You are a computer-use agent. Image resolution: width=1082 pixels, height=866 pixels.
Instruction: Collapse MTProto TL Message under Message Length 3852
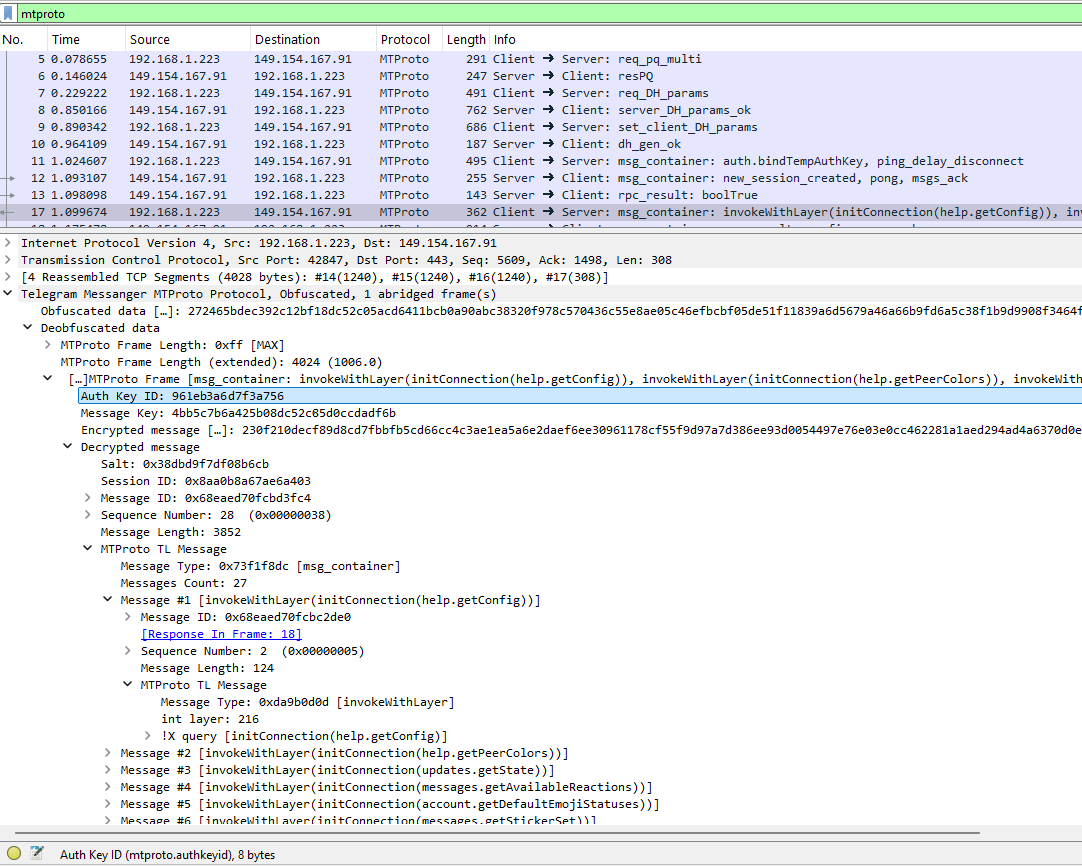click(x=88, y=549)
